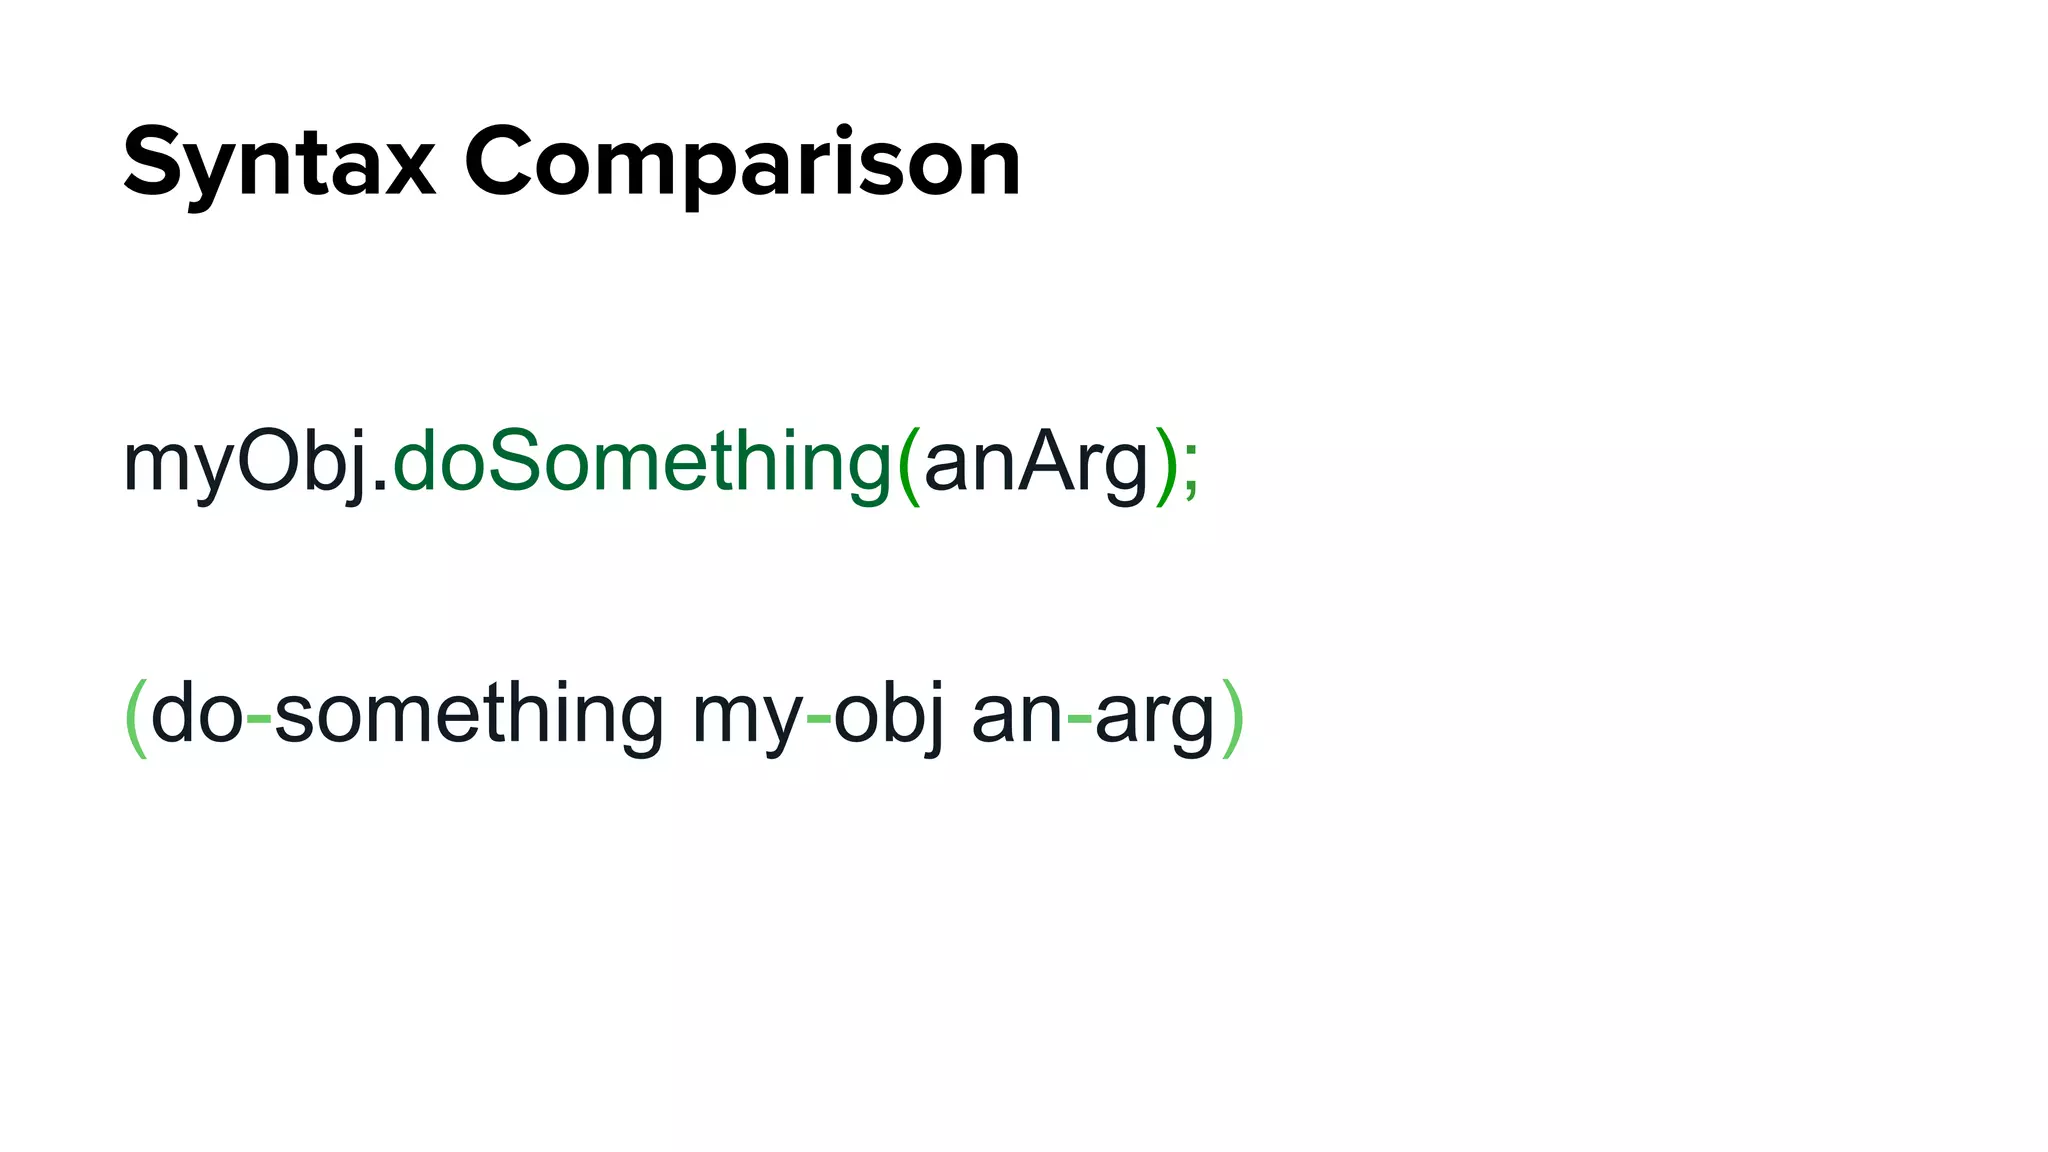
Task: Click the light green opening parenthesis before do-something
Action: 136,717
